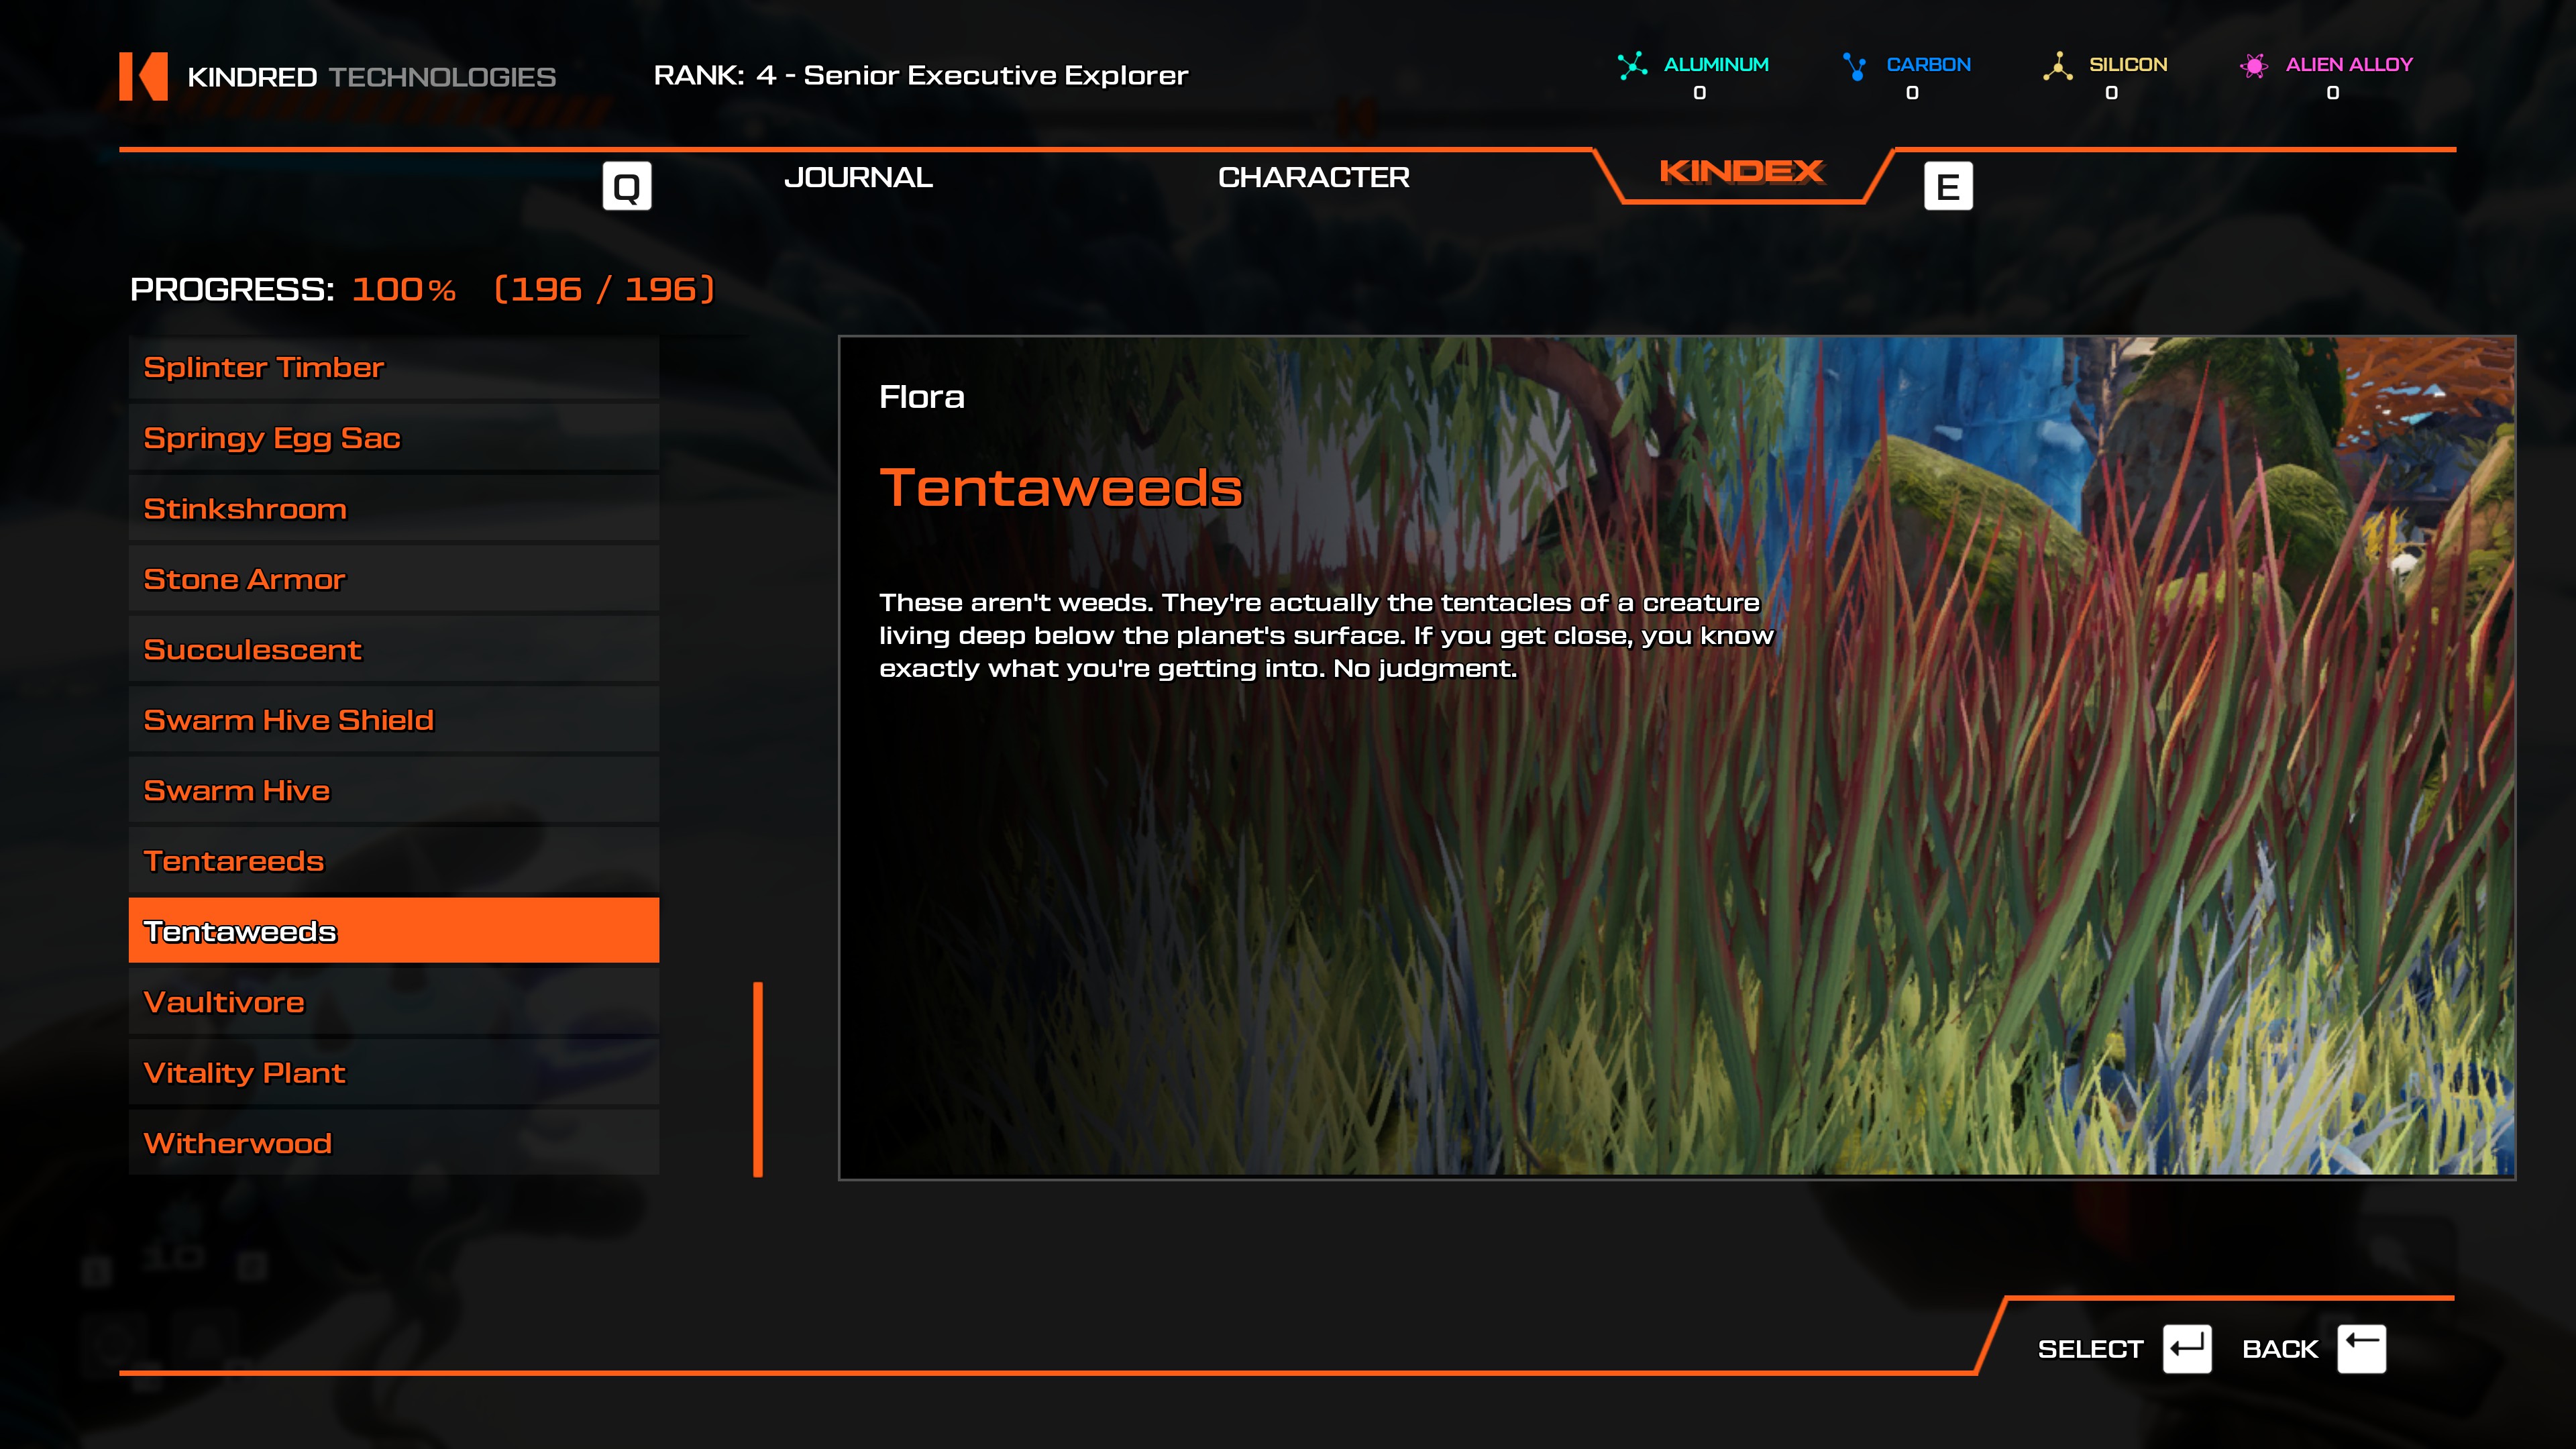Switch to the Journal tab
The width and height of the screenshot is (2576, 1449).
click(858, 178)
